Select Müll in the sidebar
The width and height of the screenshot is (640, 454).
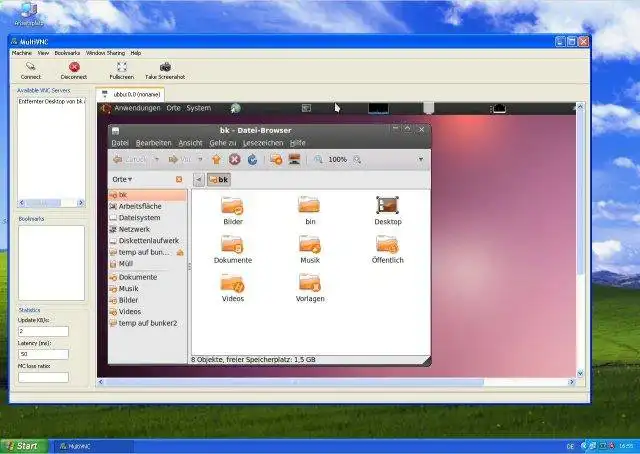click(x=148, y=264)
